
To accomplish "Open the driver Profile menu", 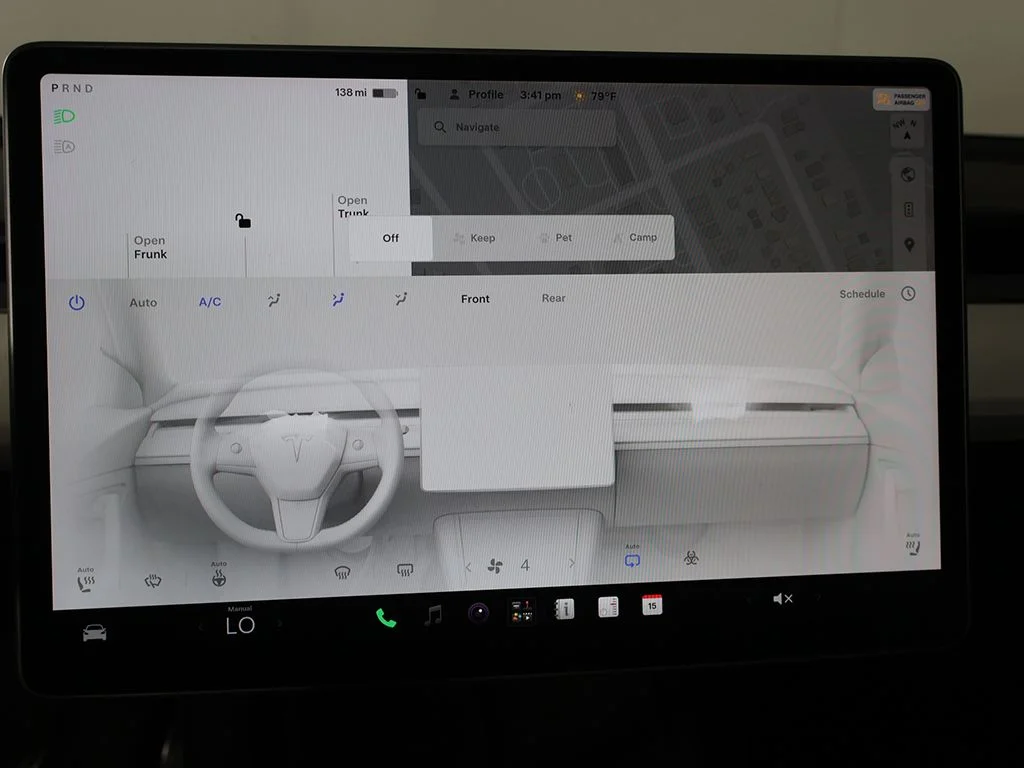I will click(477, 95).
